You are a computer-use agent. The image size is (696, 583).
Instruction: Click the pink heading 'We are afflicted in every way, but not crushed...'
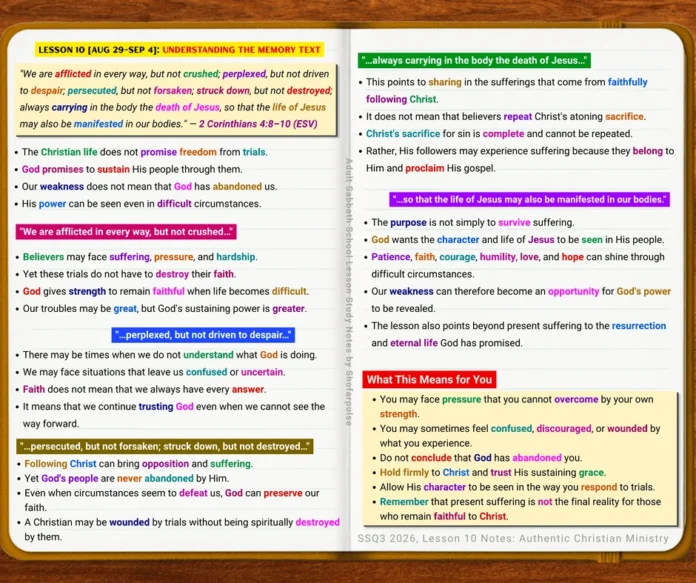pos(126,232)
